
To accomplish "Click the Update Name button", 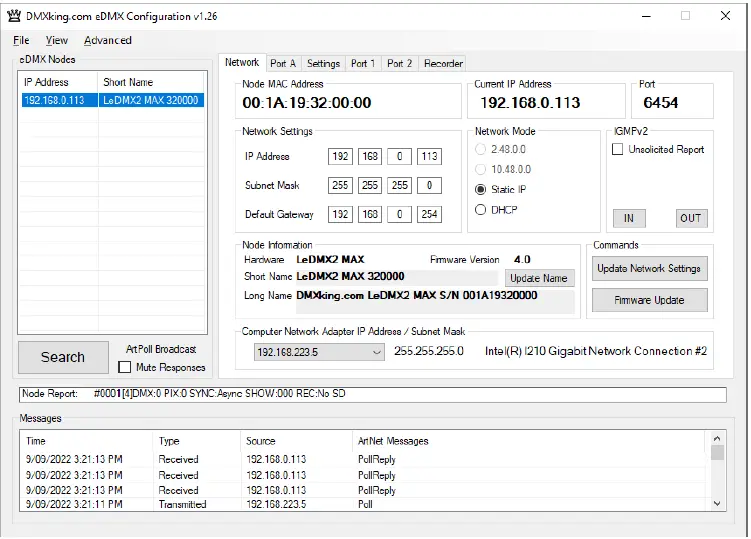I will (x=539, y=278).
